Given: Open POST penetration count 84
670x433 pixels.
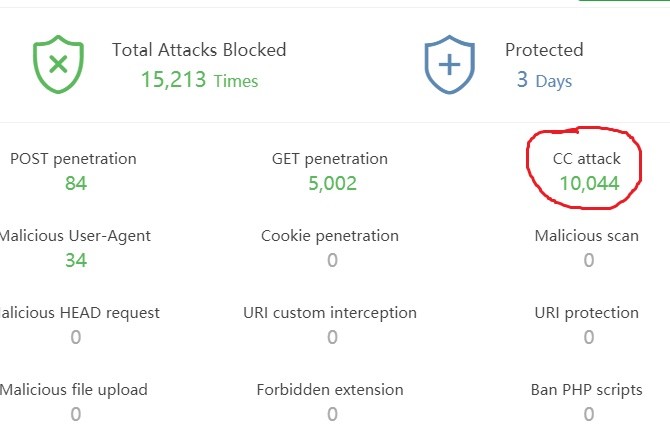Looking at the screenshot, I should [x=75, y=183].
